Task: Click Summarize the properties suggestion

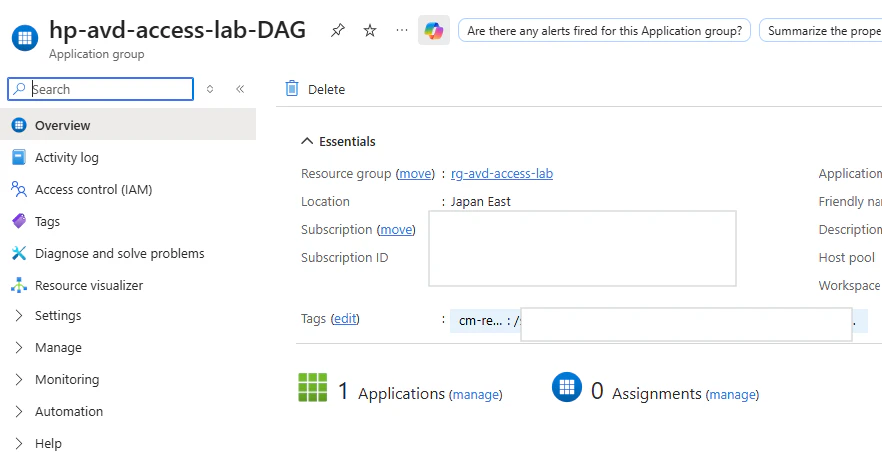Action: pyautogui.click(x=821, y=30)
